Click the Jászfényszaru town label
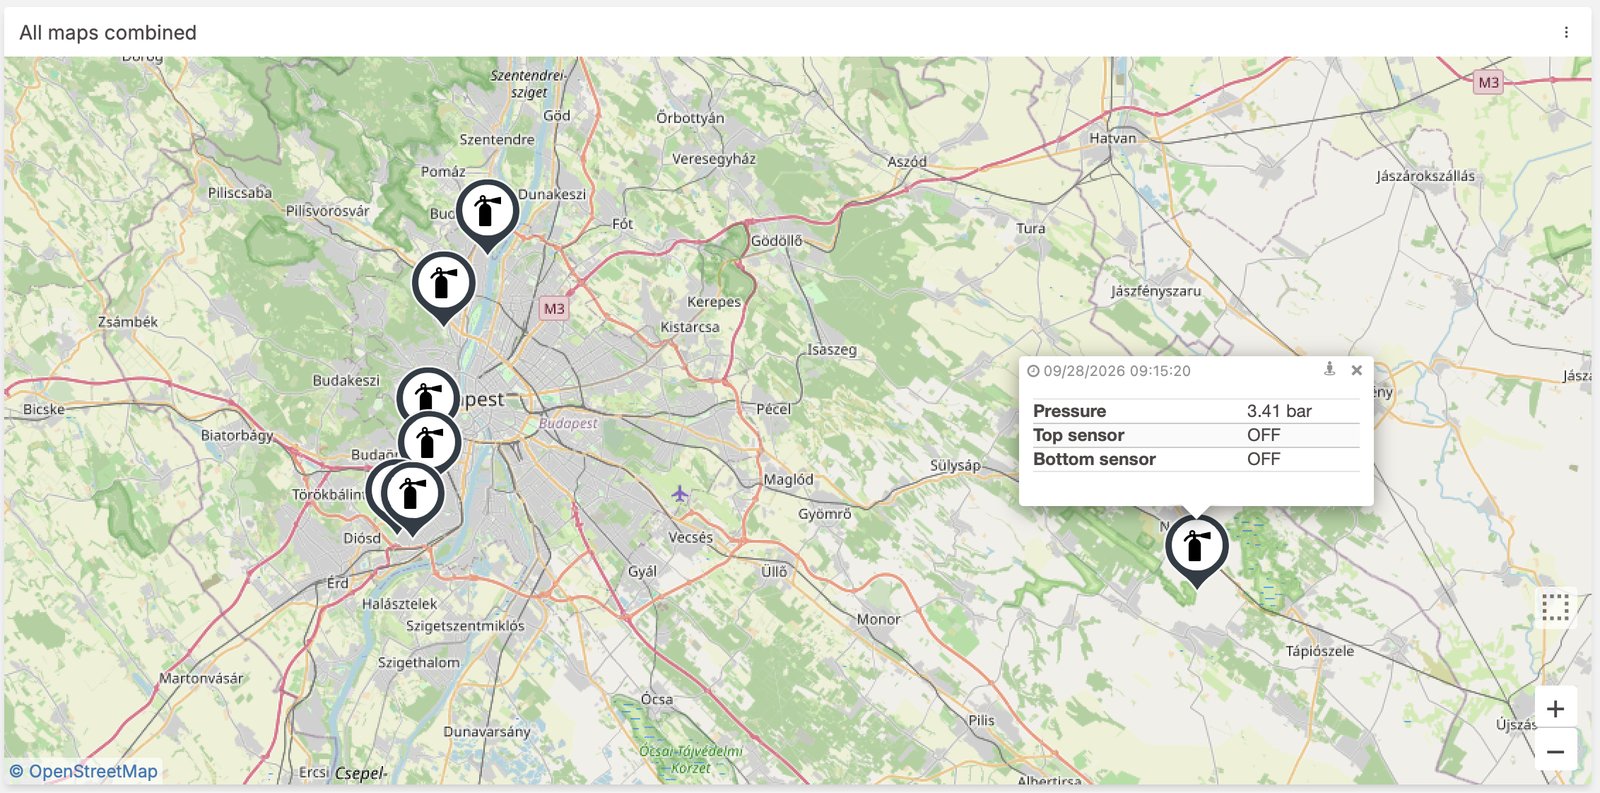Viewport: 1600px width, 793px height. coord(1156,291)
